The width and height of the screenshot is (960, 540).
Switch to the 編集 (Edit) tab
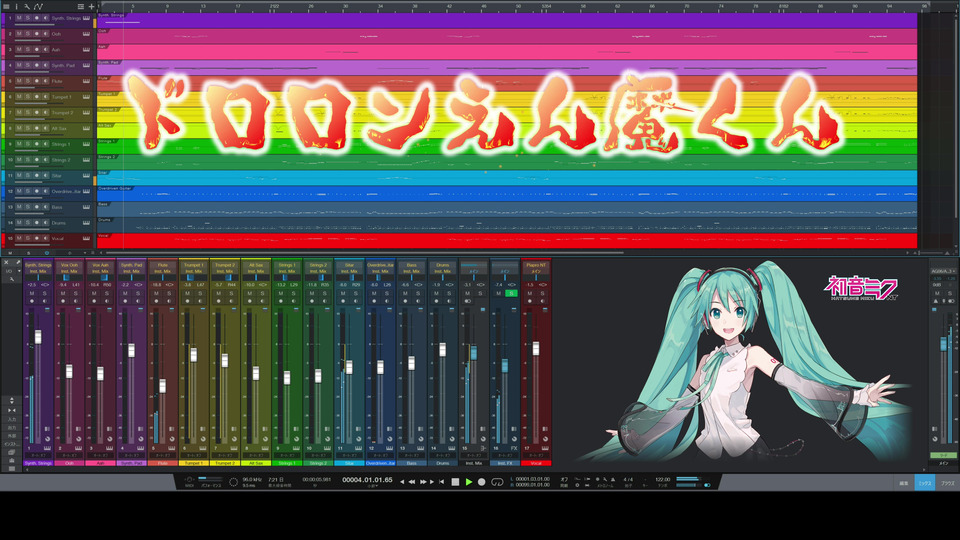(904, 483)
